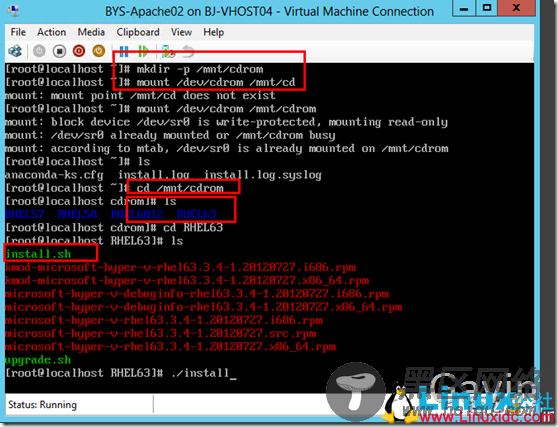
Task: Open the Help menu
Action: point(214,32)
